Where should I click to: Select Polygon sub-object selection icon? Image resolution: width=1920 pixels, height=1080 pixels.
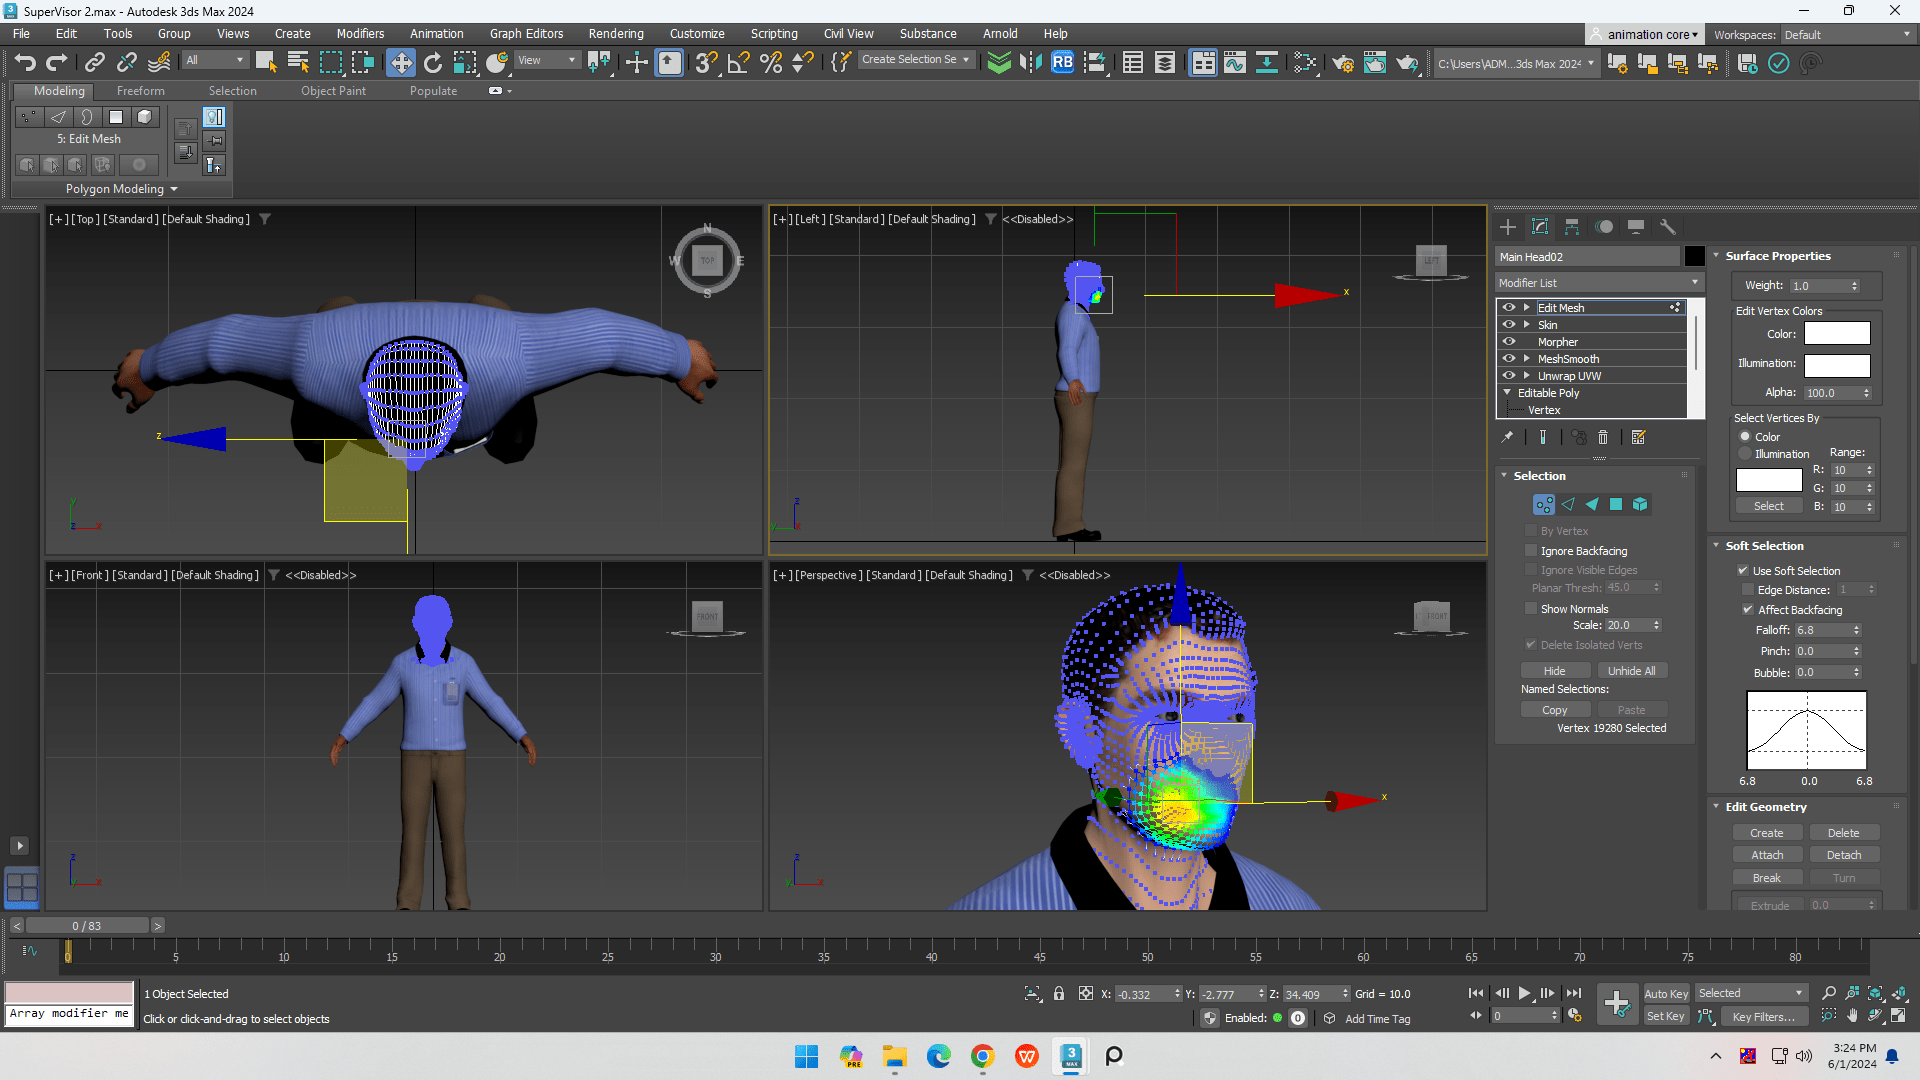(x=1616, y=505)
